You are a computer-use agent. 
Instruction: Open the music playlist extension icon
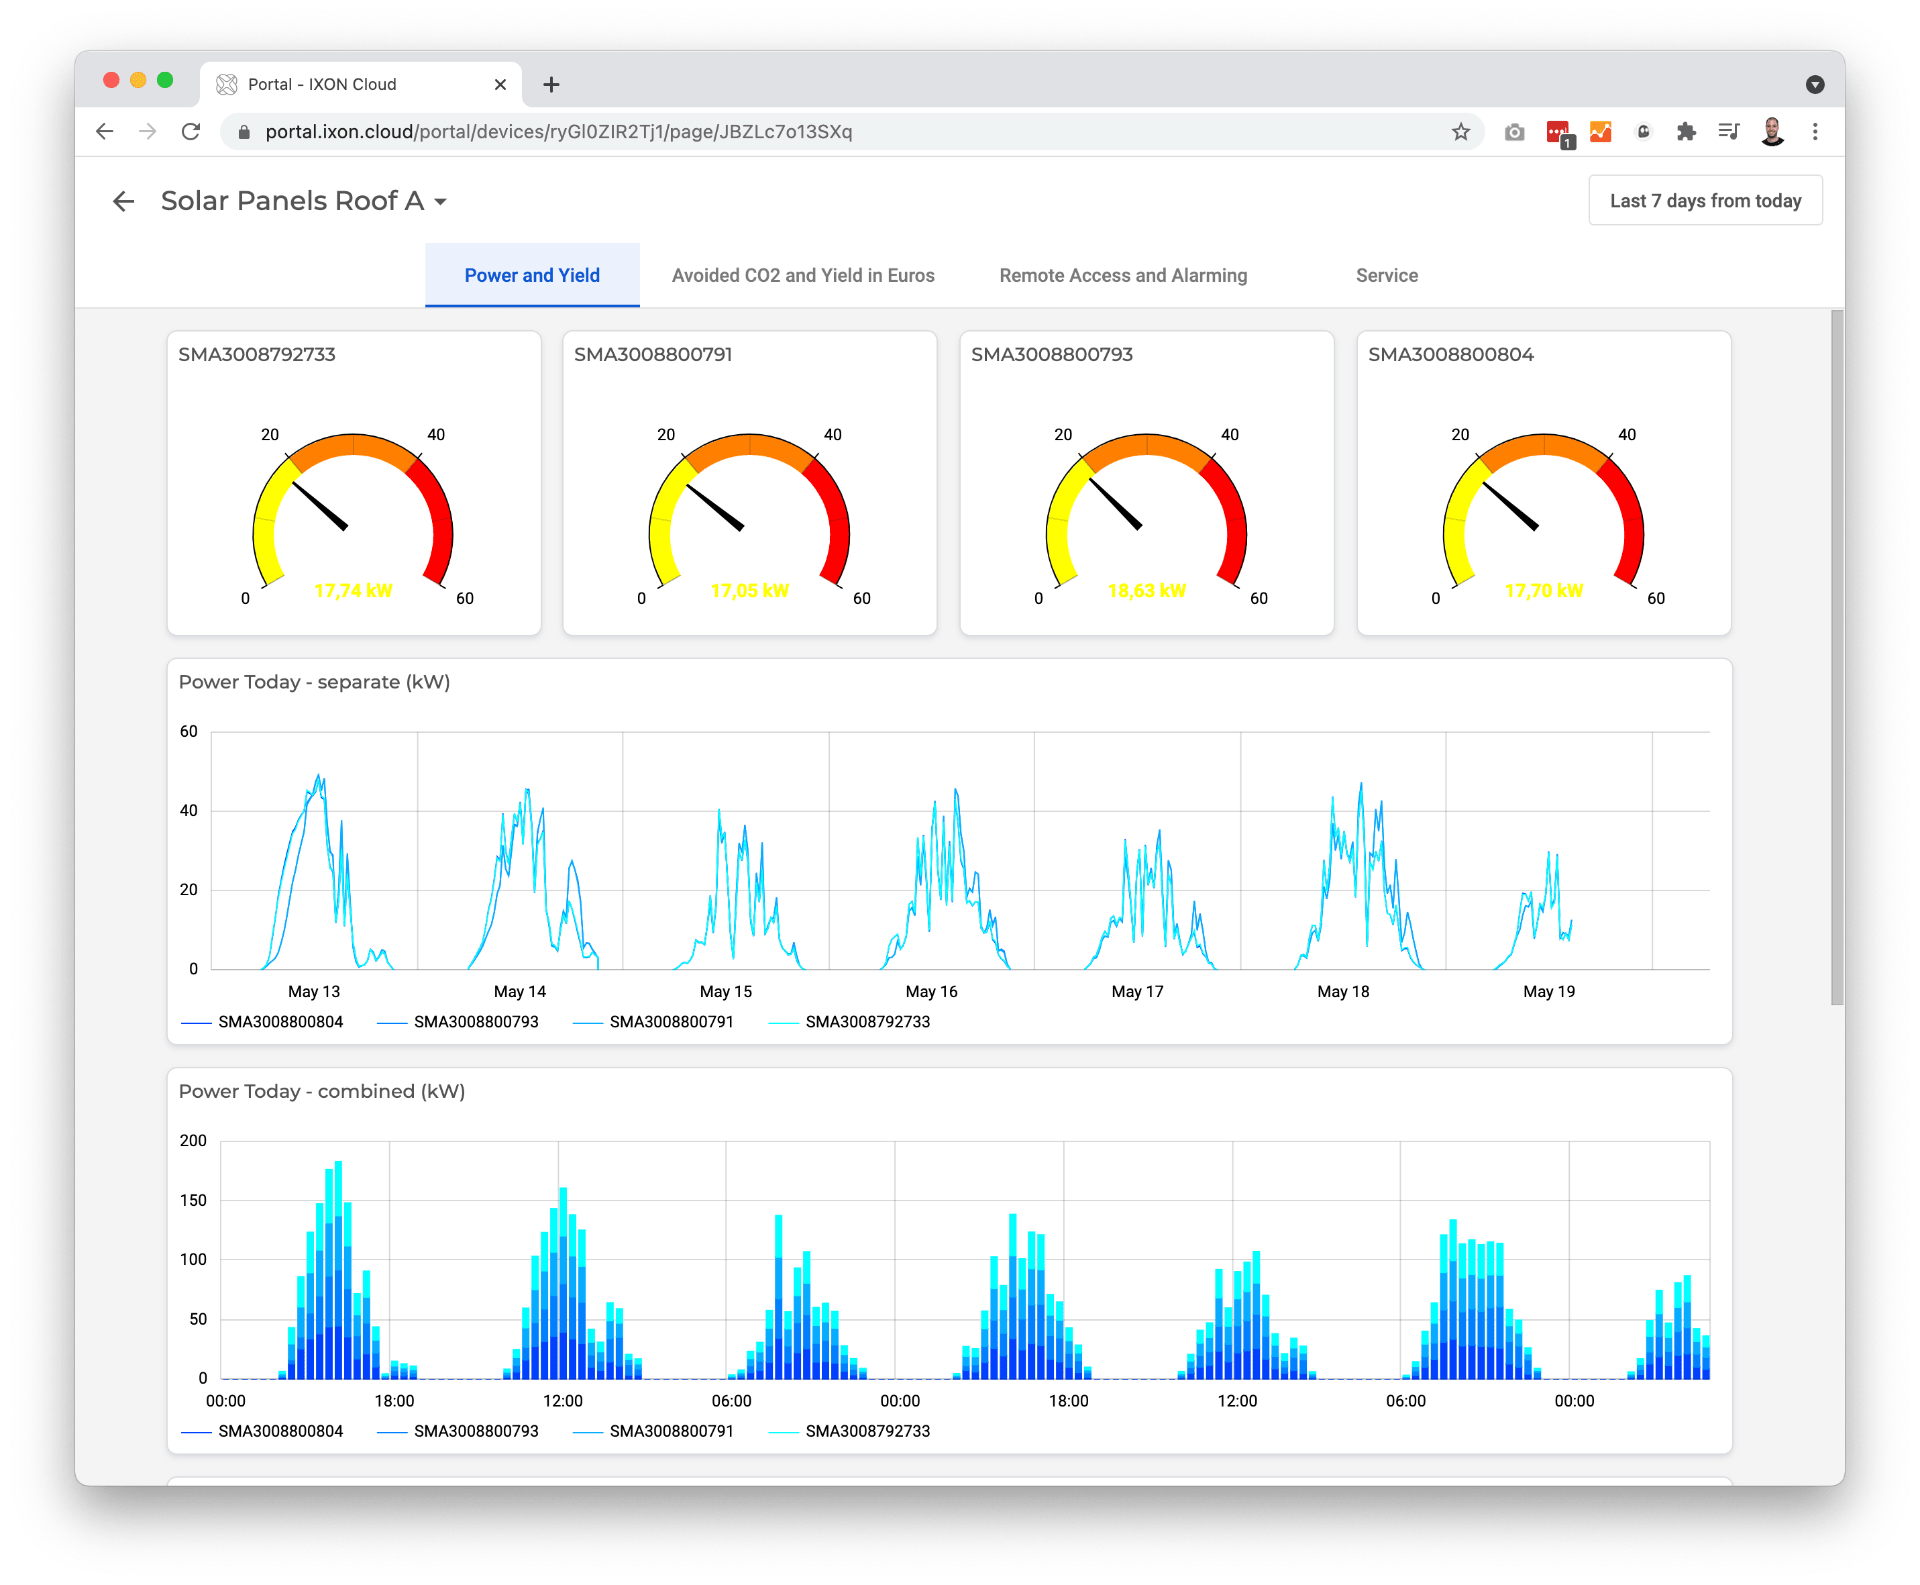click(x=1729, y=131)
